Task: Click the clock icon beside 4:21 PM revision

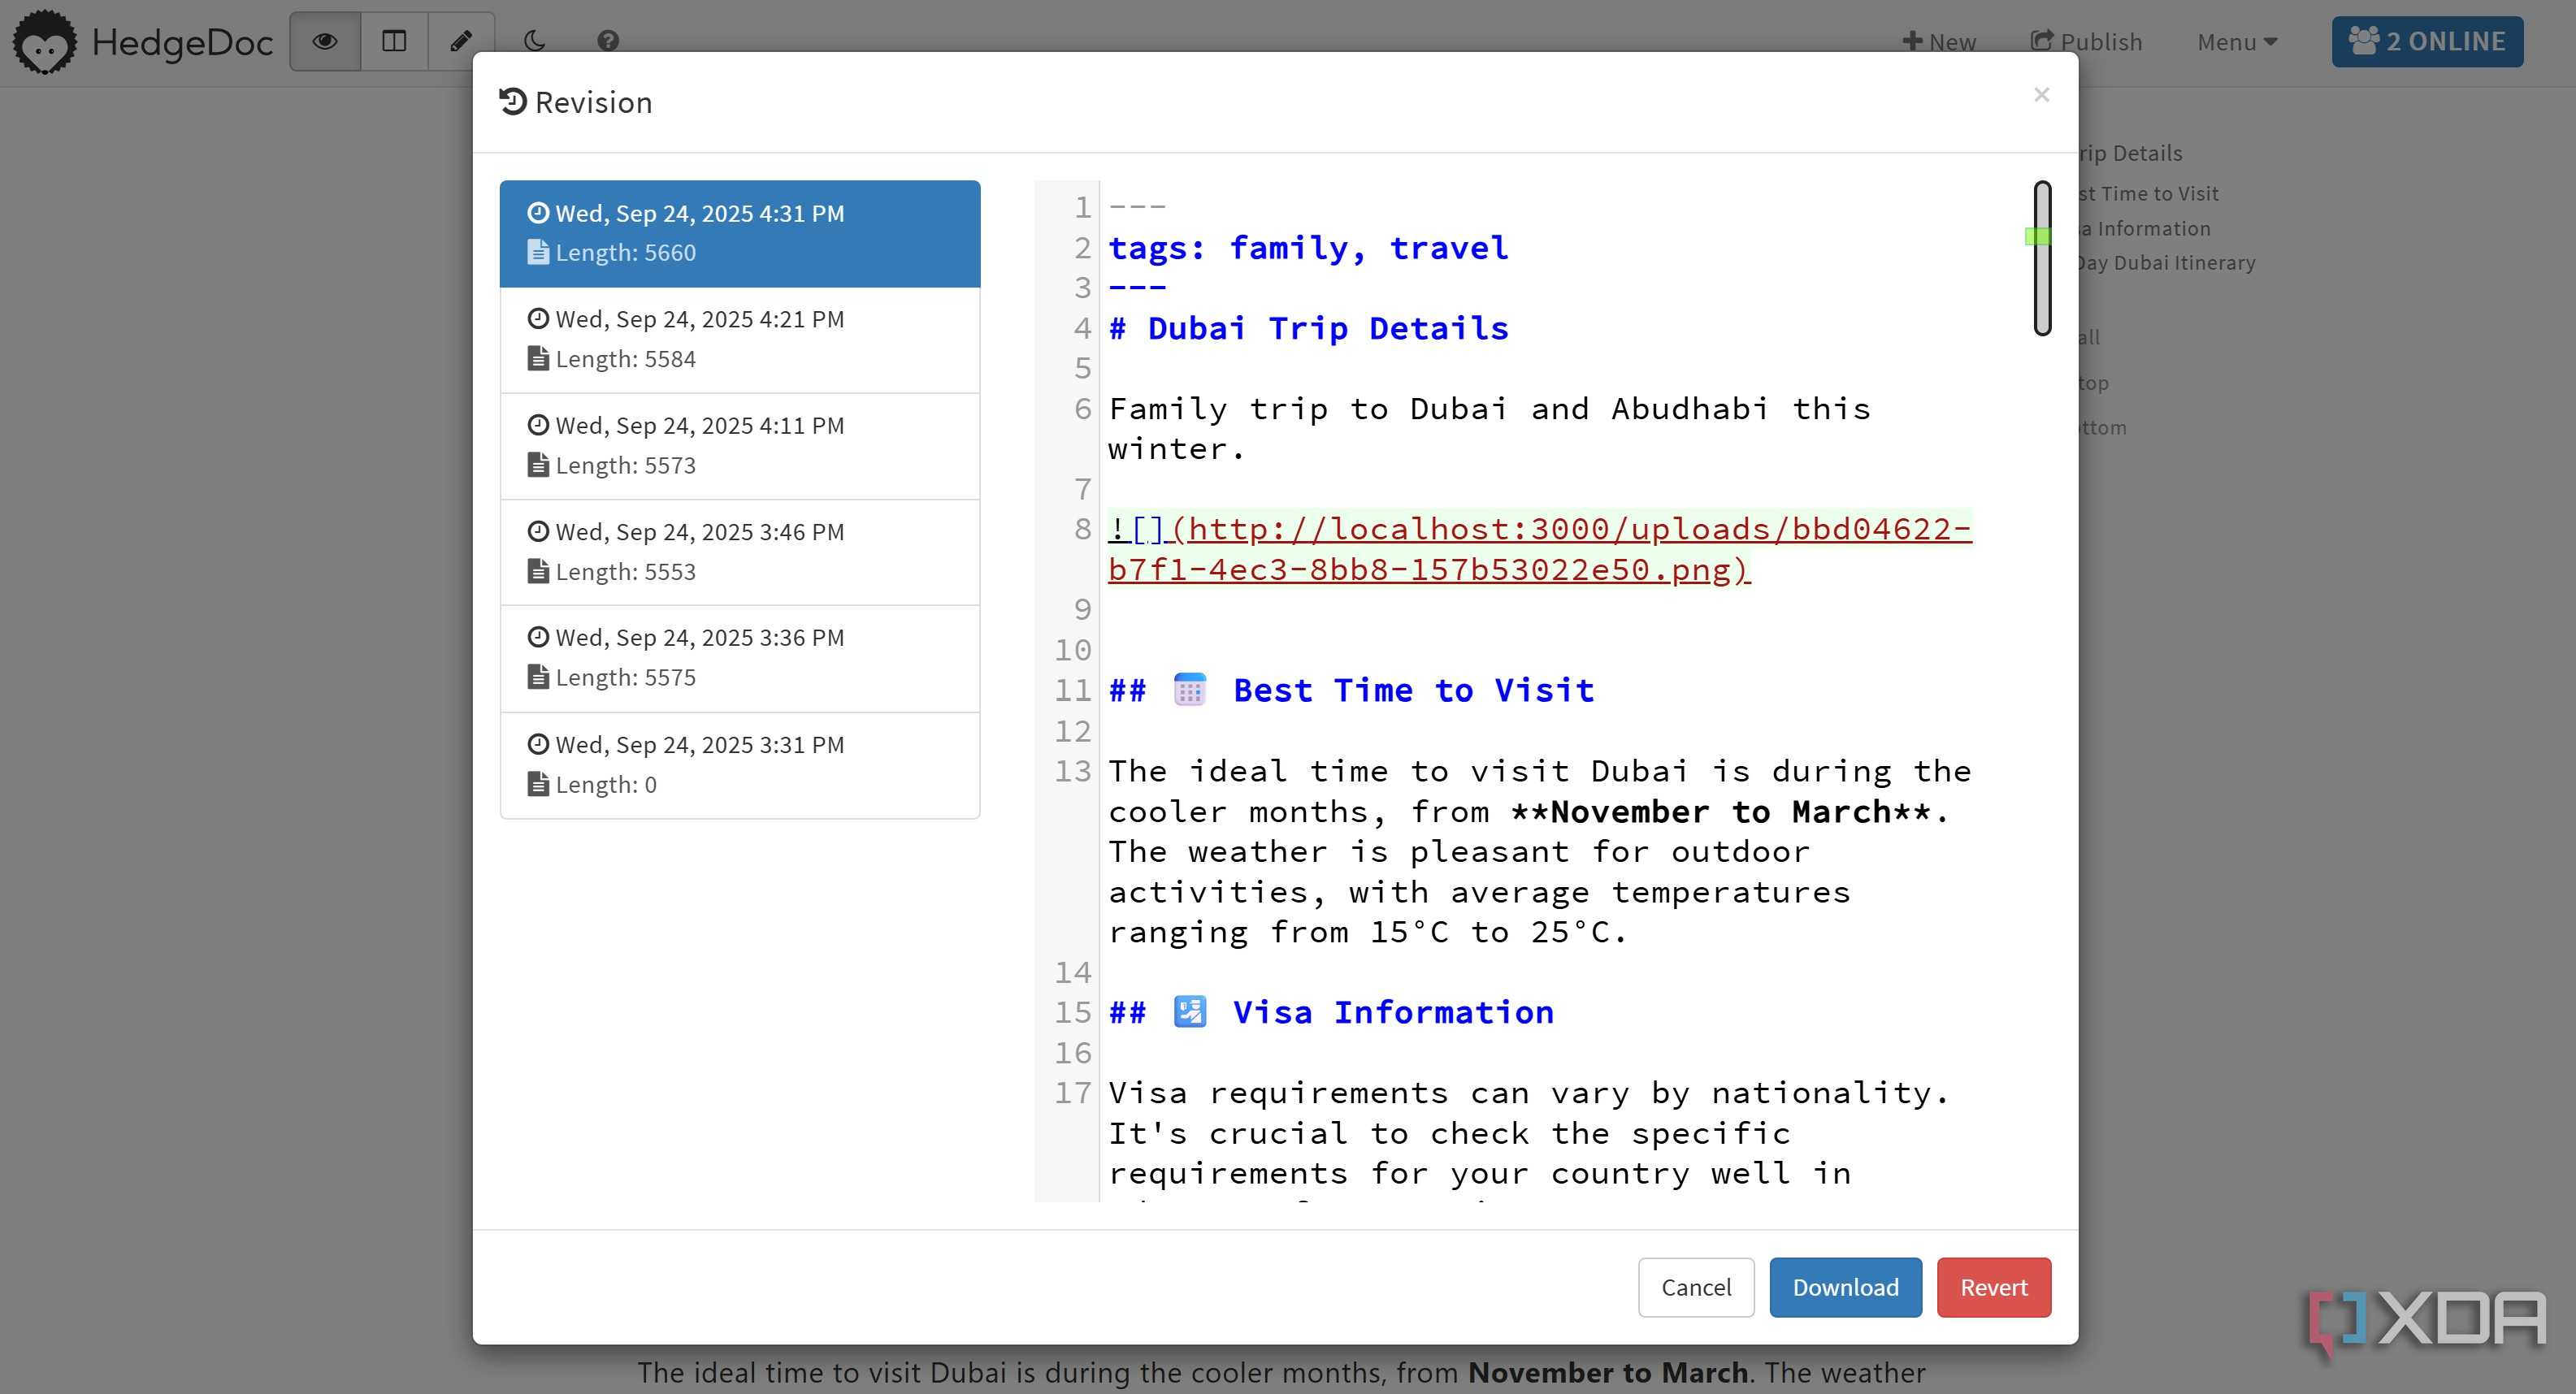Action: [538, 319]
